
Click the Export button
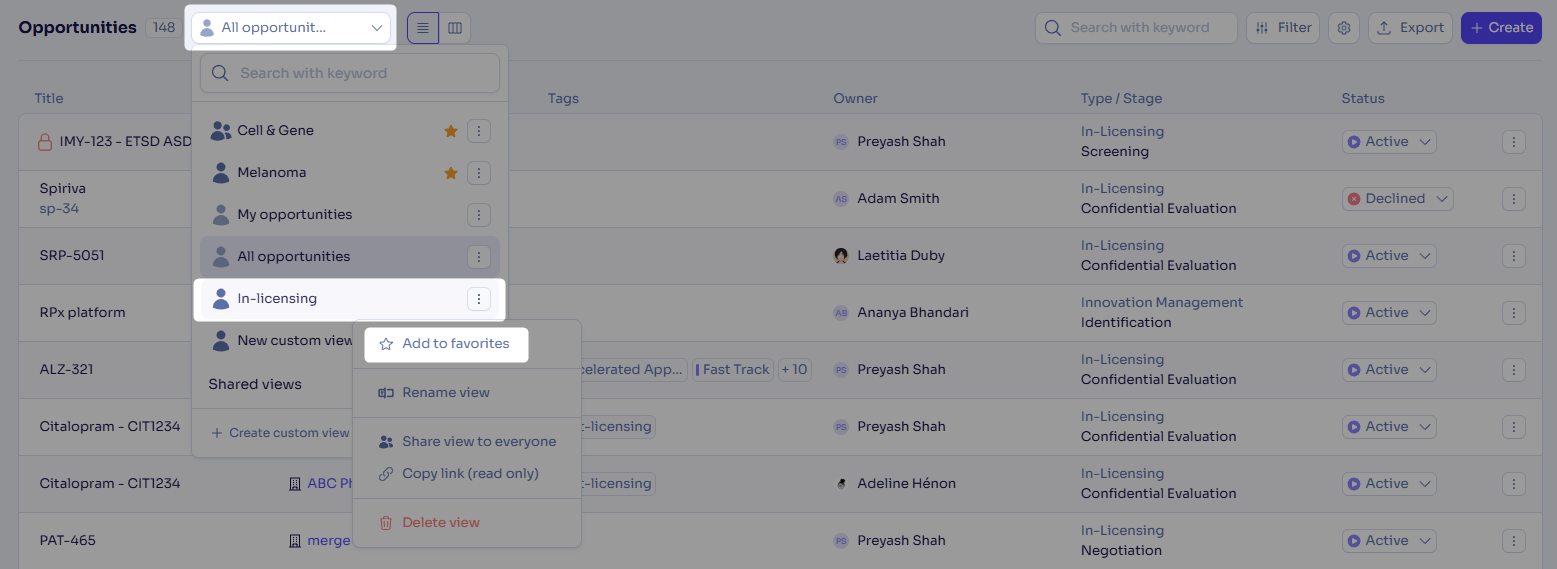(x=1410, y=28)
